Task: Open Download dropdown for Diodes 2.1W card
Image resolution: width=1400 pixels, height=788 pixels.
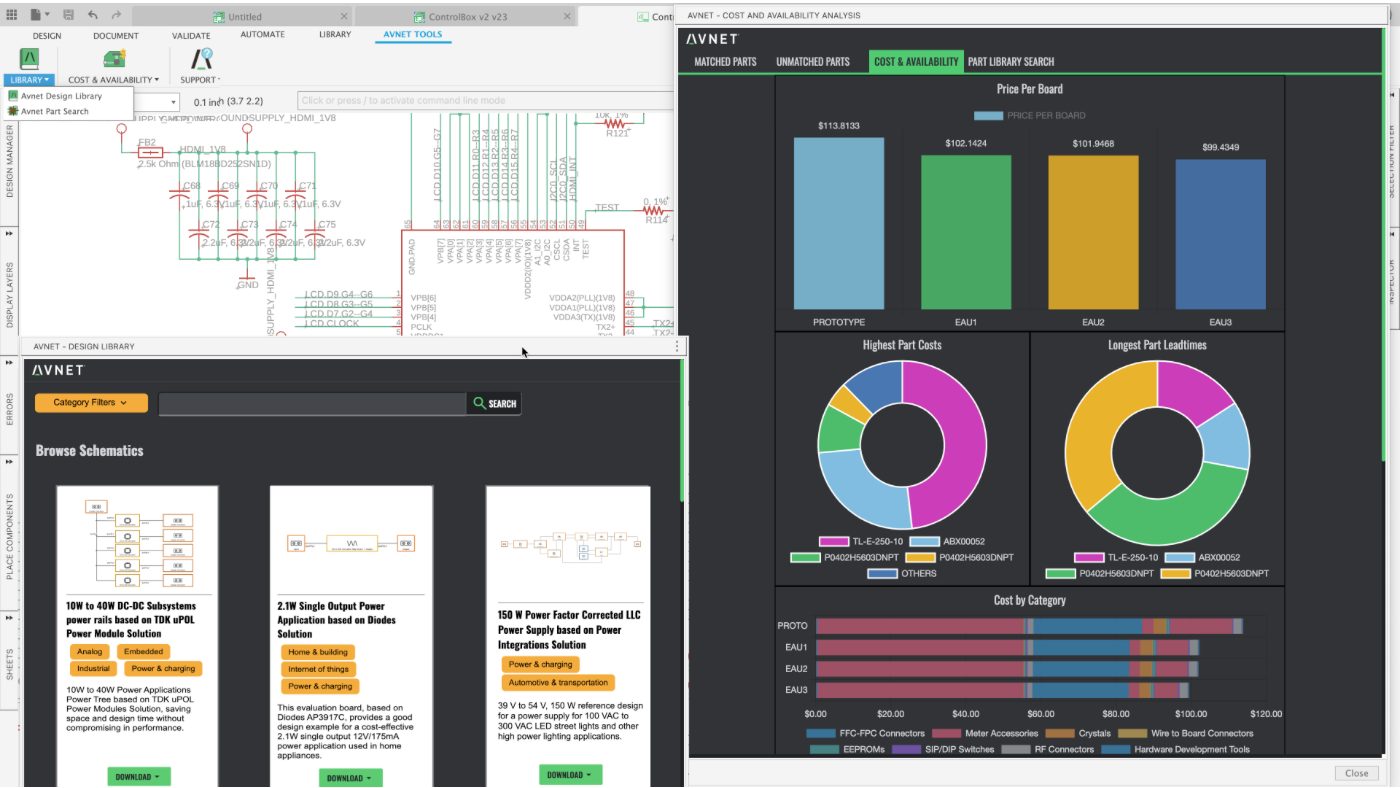Action: pos(351,778)
